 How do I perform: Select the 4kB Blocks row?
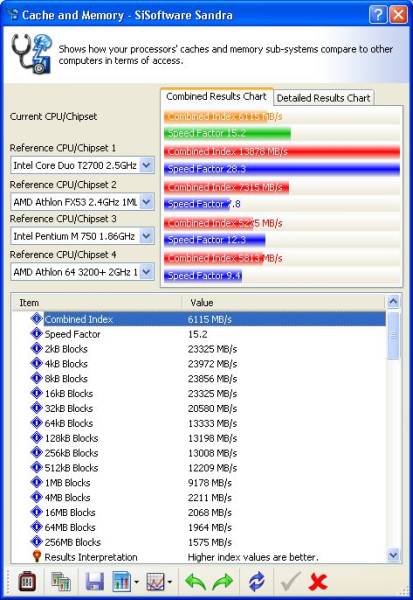click(199, 364)
